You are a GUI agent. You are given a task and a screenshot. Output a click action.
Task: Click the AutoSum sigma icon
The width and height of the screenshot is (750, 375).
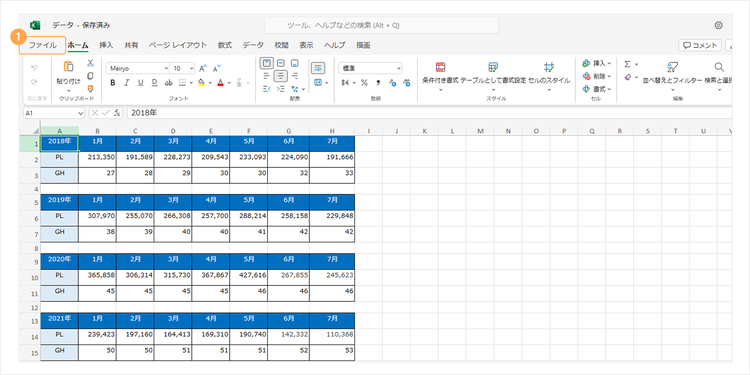point(628,63)
